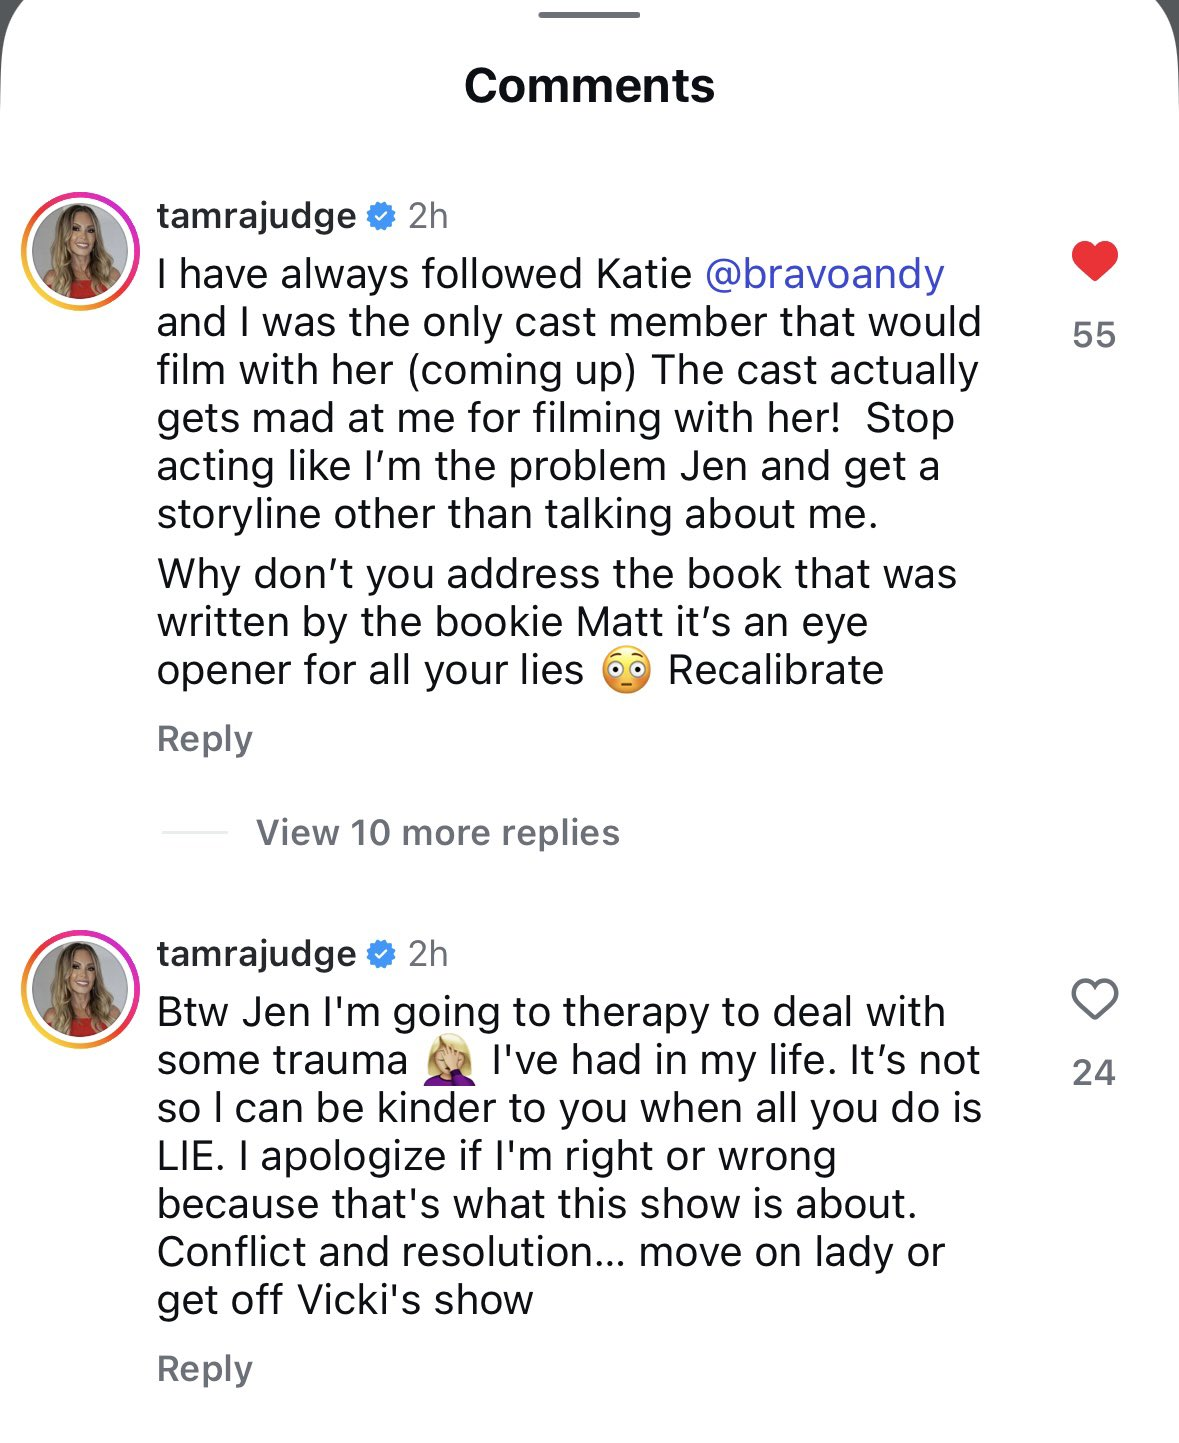The height and width of the screenshot is (1443, 1179).
Task: Click the verified badge next to top tamrajudge
Action: coord(380,214)
